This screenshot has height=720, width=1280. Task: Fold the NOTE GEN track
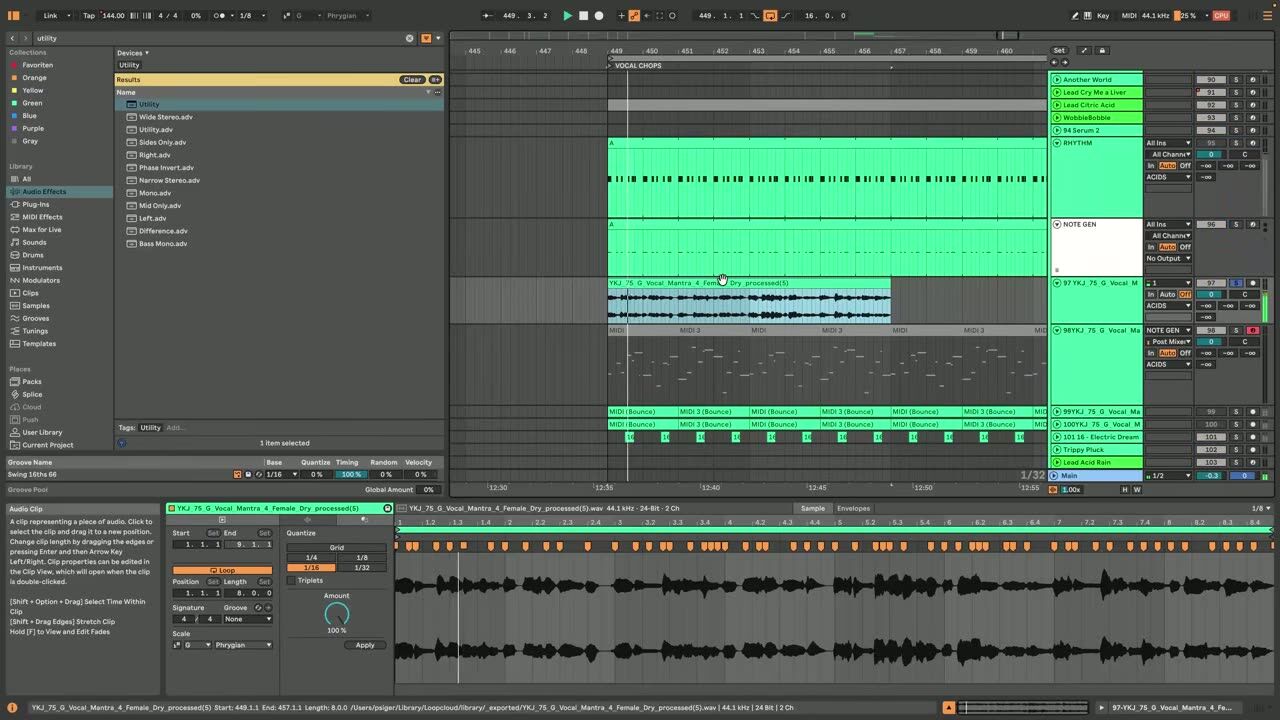(x=1057, y=224)
